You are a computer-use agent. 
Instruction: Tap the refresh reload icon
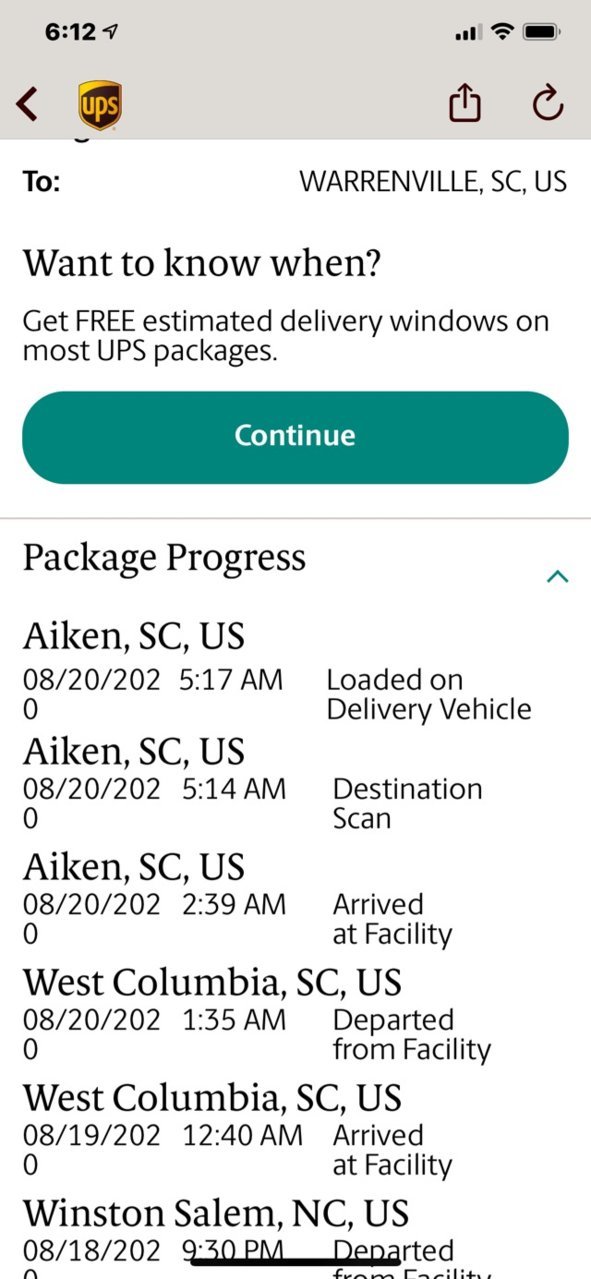click(x=548, y=103)
